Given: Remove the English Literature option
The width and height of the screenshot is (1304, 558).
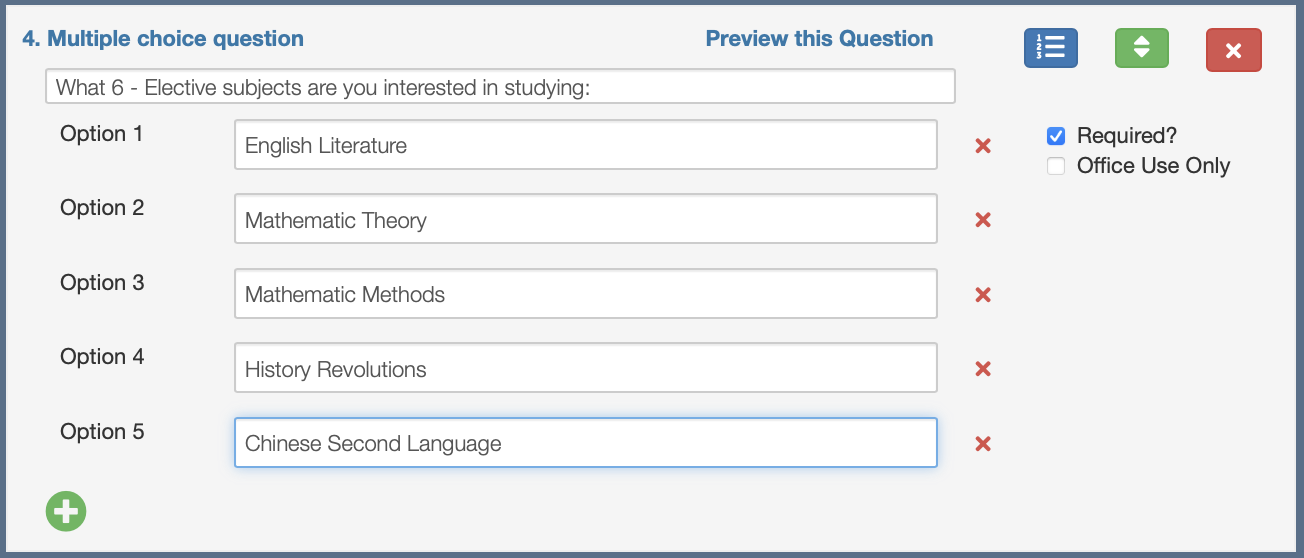Looking at the screenshot, I should [983, 146].
